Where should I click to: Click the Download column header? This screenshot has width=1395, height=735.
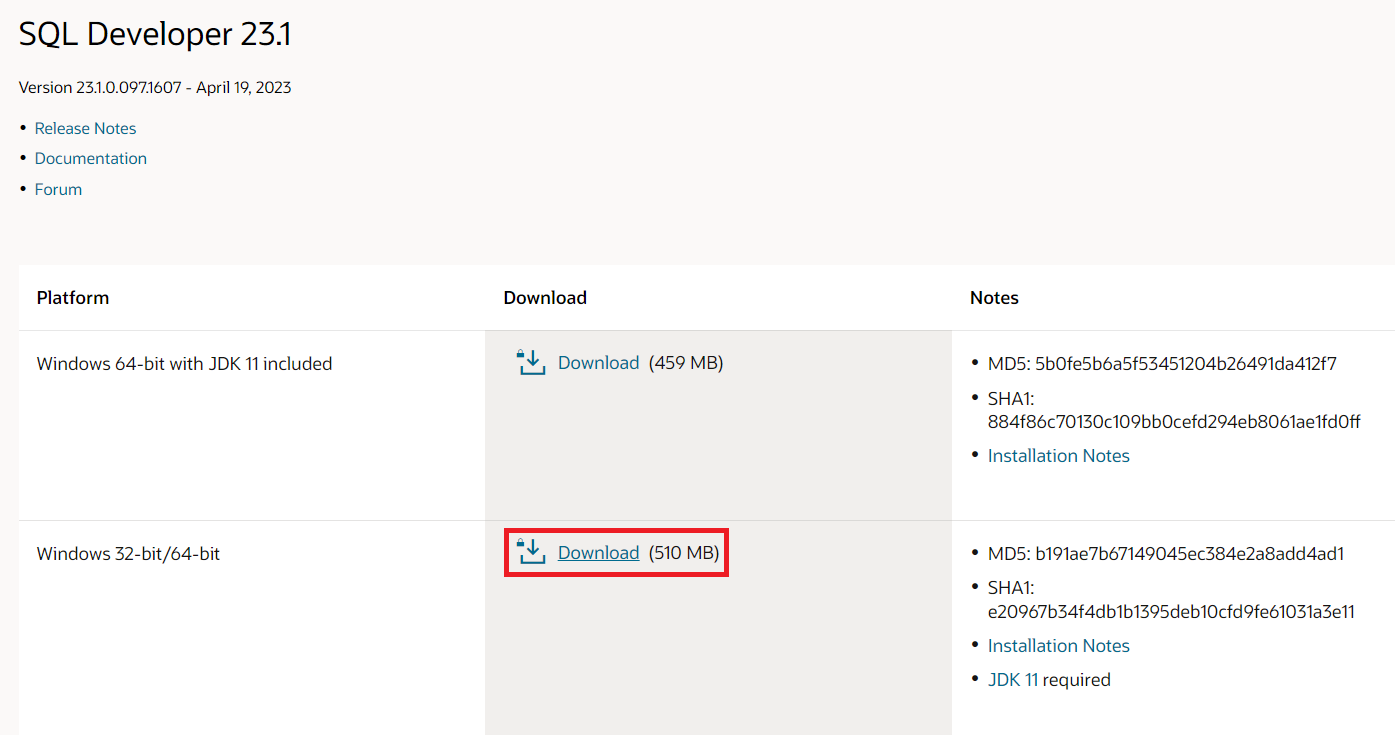pos(545,298)
